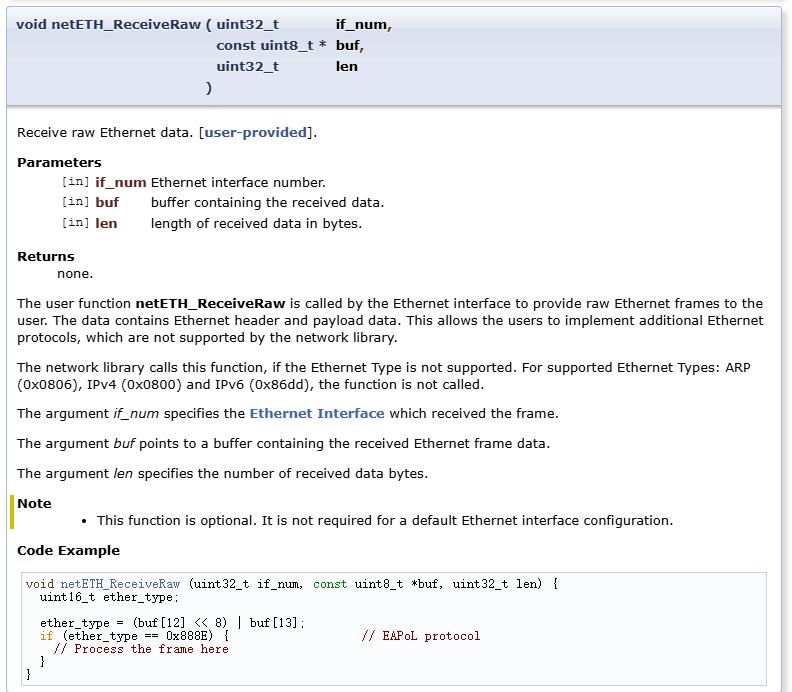Click the "Note" heading

[34, 503]
